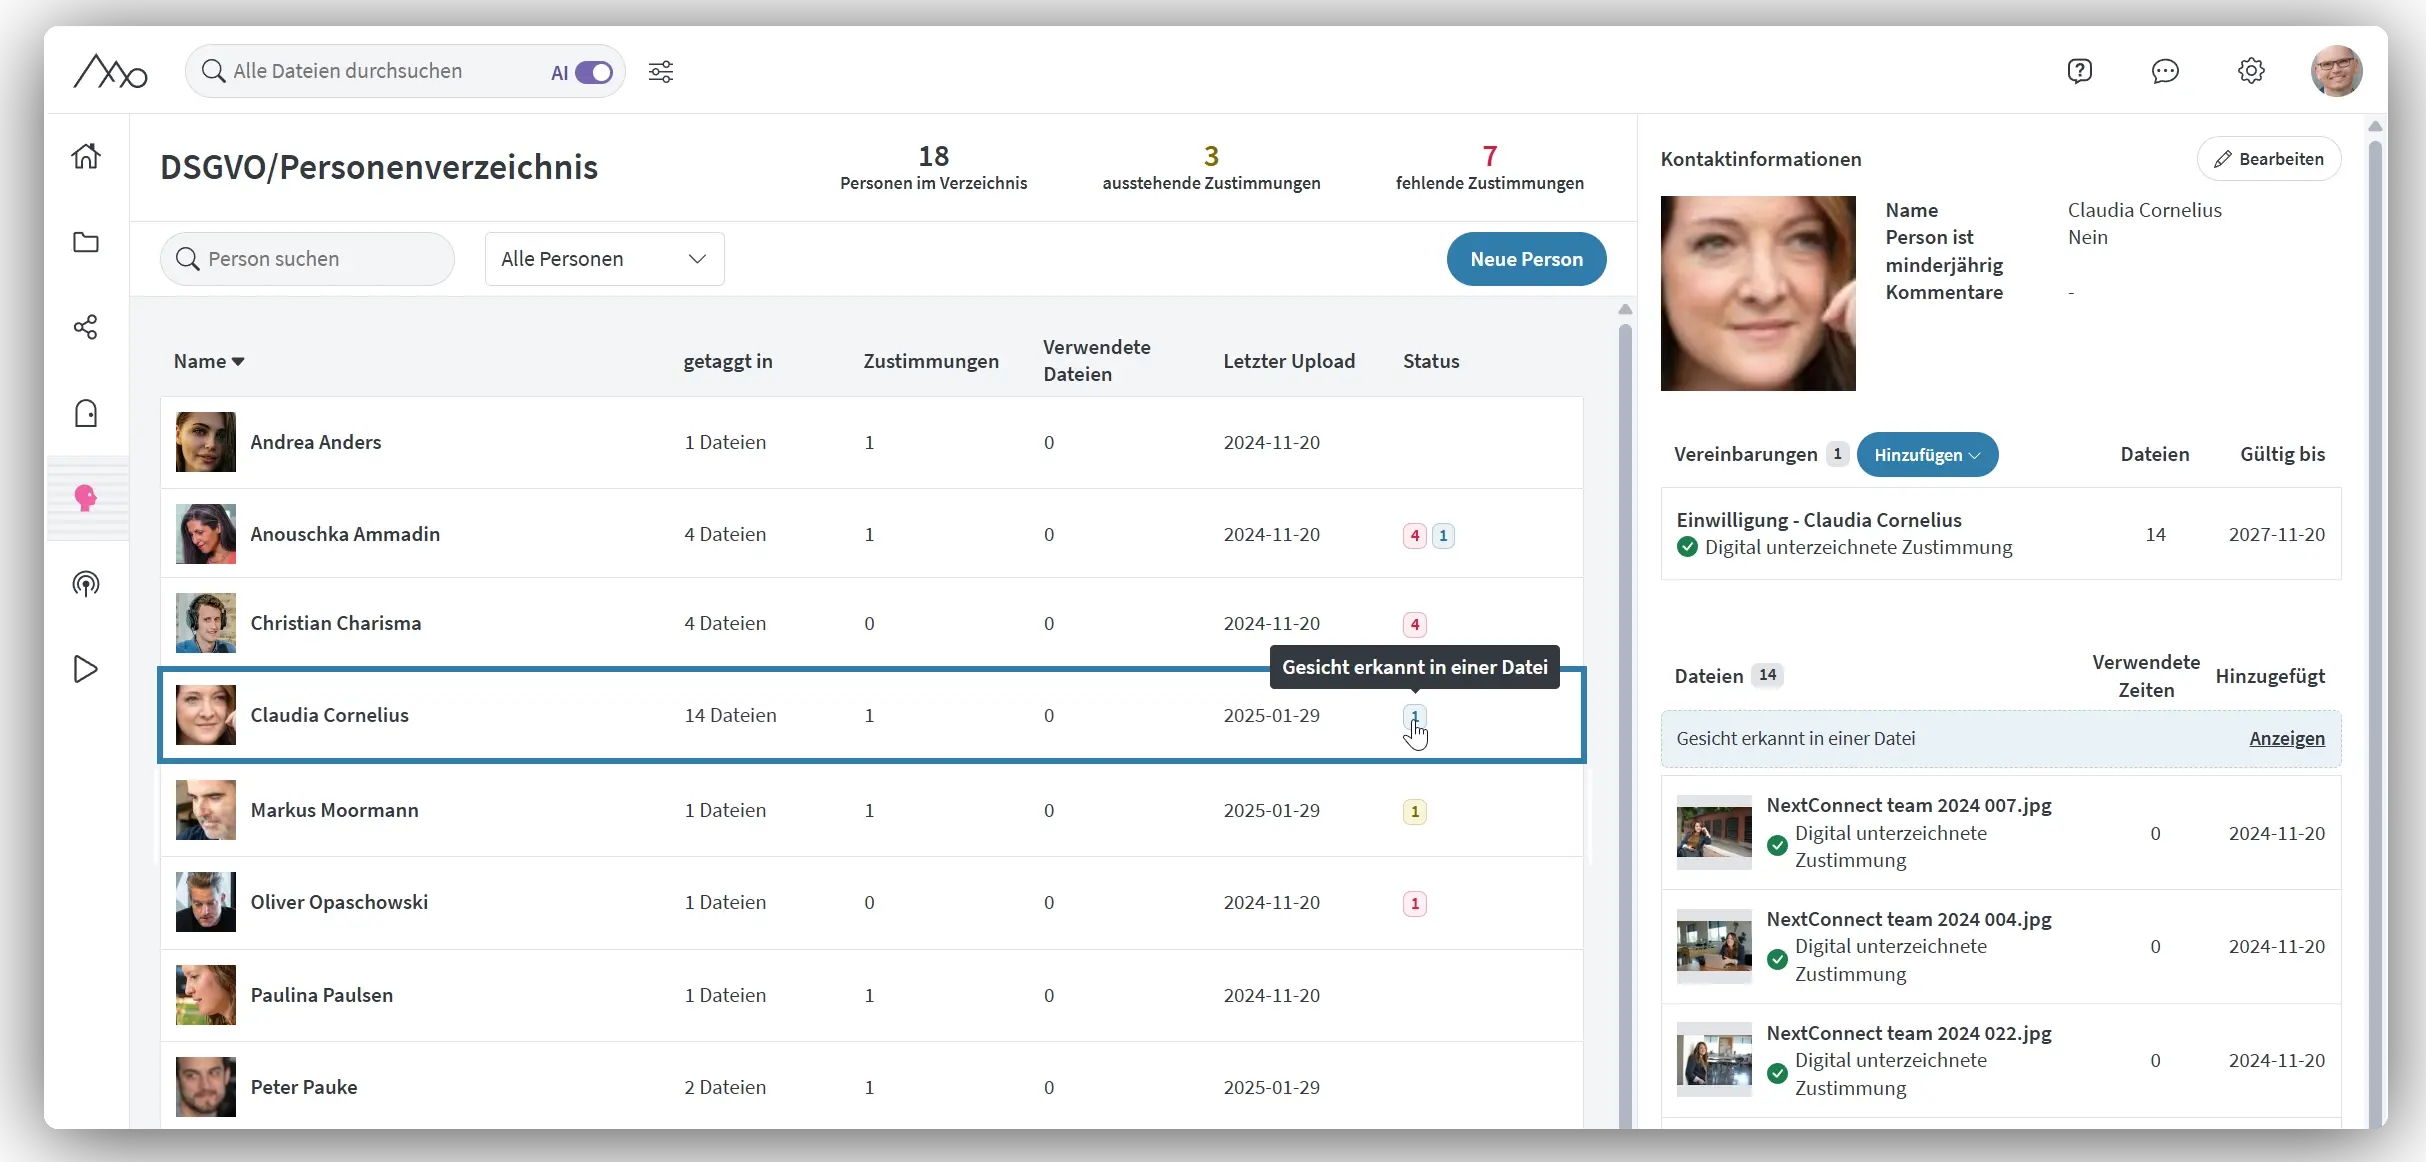Click the 3 ausstehende Zustimmungen counter

coord(1211,168)
